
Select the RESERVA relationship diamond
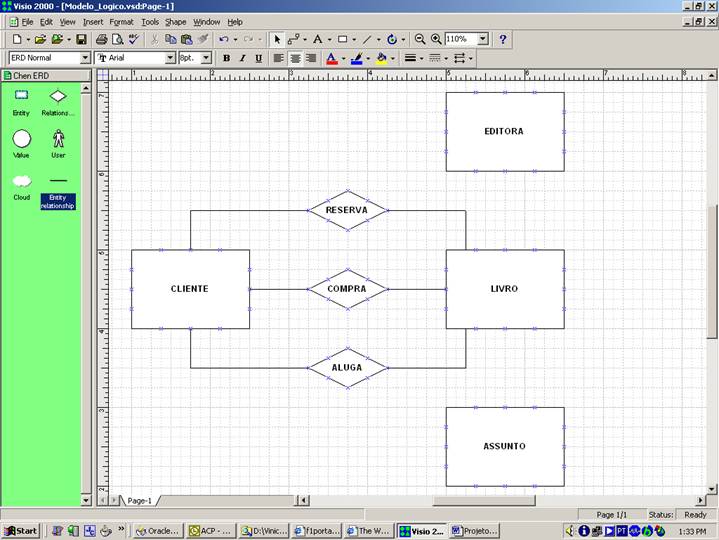[x=348, y=210]
